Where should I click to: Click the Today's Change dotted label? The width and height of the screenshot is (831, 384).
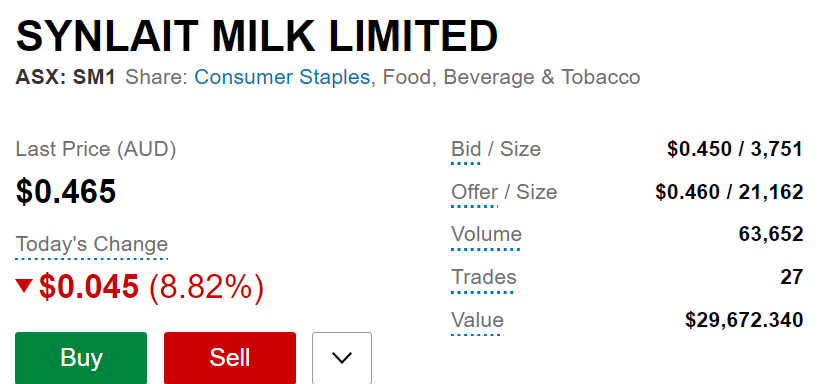click(x=92, y=245)
